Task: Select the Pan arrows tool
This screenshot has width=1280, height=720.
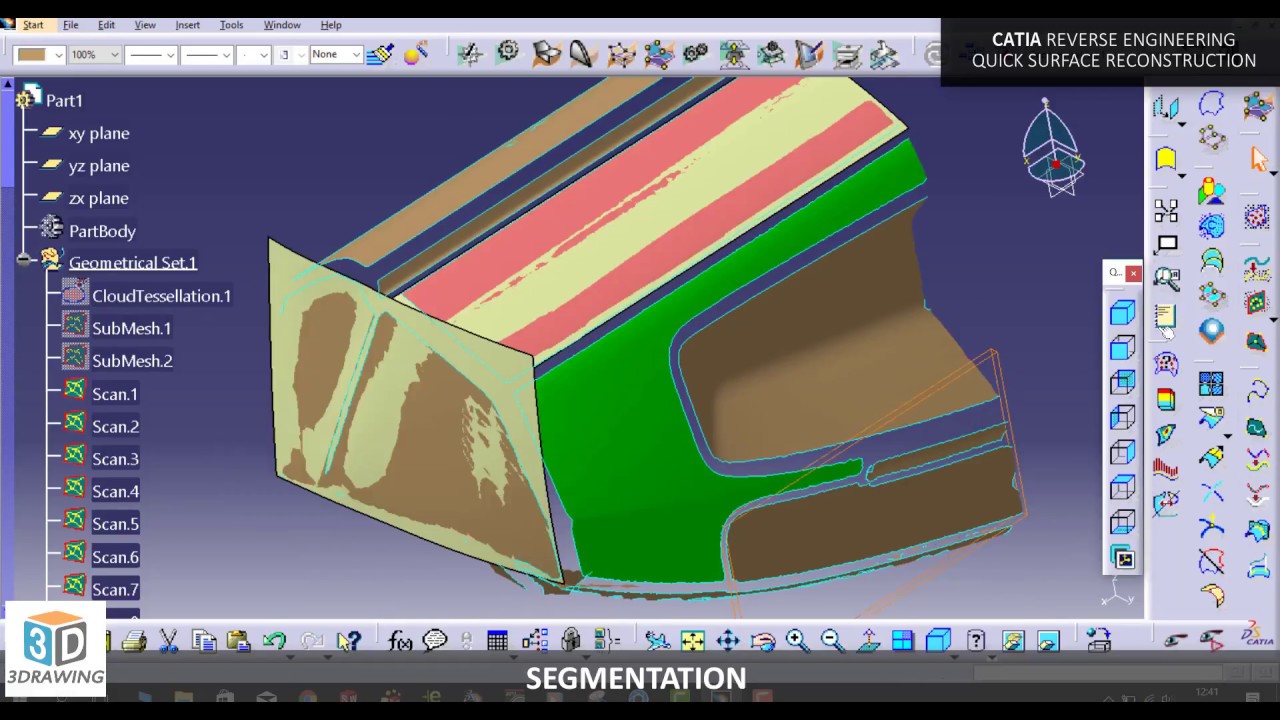Action: [728, 640]
